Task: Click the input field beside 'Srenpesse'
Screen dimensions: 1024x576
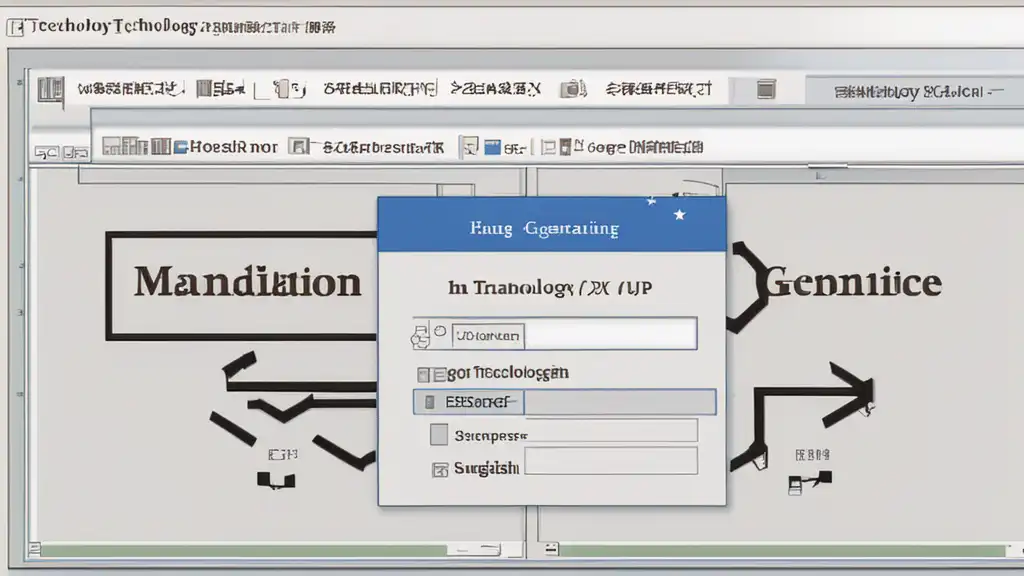Action: click(611, 431)
